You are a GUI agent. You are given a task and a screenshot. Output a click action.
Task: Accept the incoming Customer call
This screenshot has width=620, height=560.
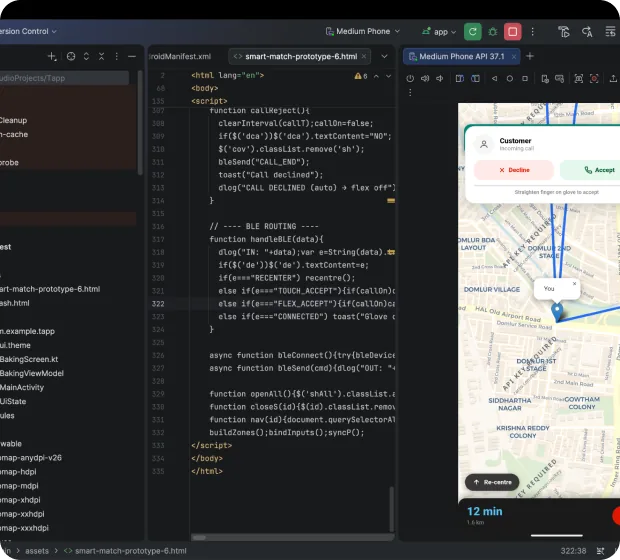coord(592,170)
